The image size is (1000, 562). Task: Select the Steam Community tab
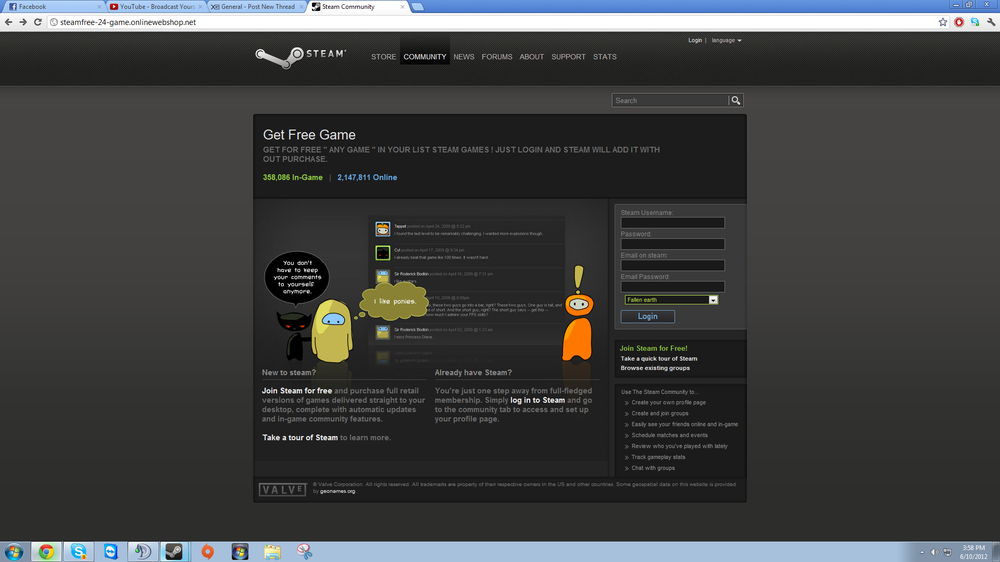(357, 6)
